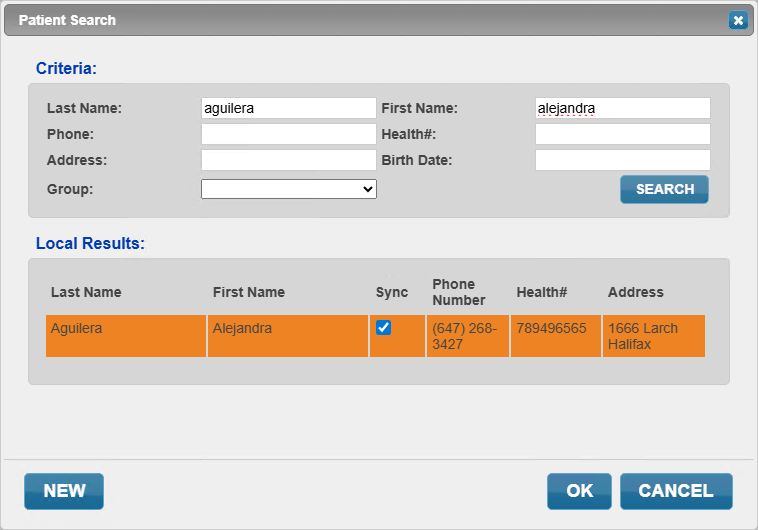758x530 pixels.
Task: Focus the First Name input field
Action: click(x=623, y=108)
